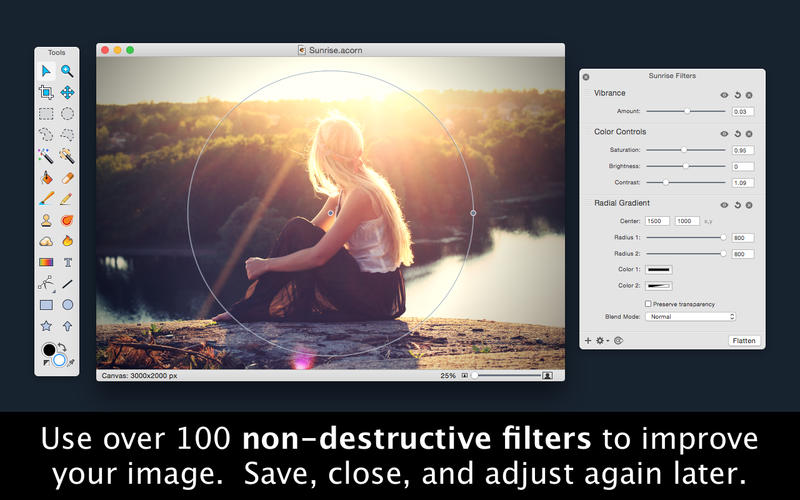The image size is (800, 500).
Task: Click the Flatten button
Action: 744,341
